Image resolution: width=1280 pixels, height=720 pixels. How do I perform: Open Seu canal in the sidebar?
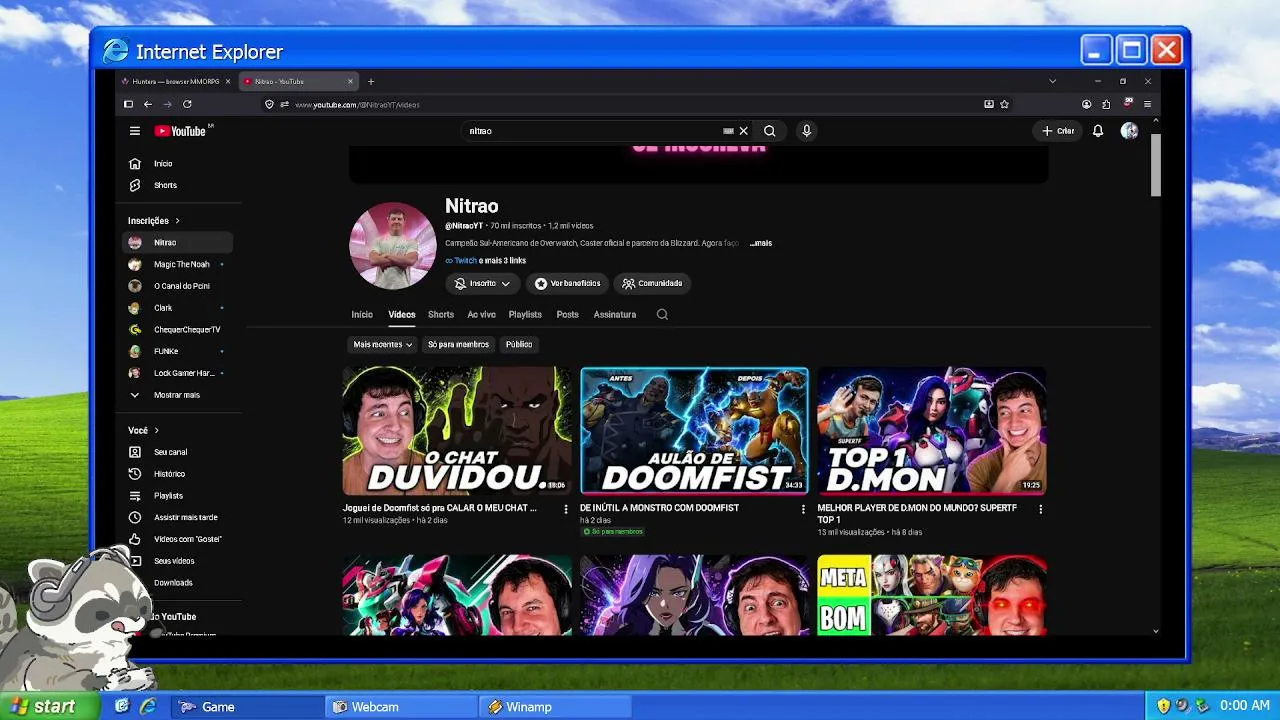click(x=177, y=452)
